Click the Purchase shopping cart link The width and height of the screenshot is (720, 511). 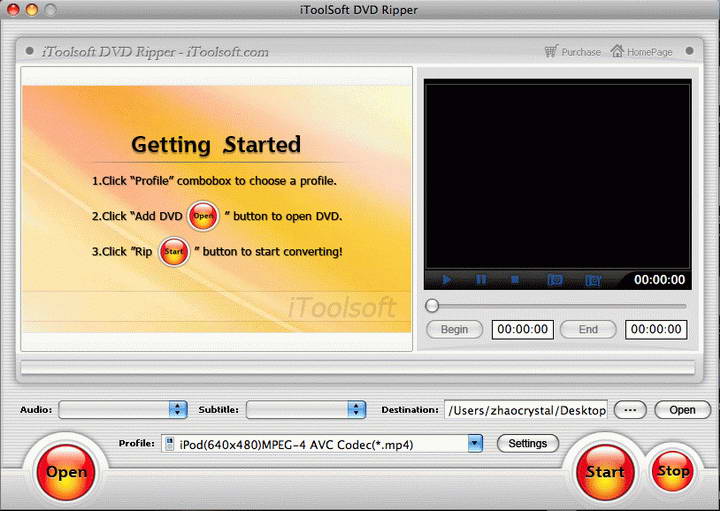(573, 51)
